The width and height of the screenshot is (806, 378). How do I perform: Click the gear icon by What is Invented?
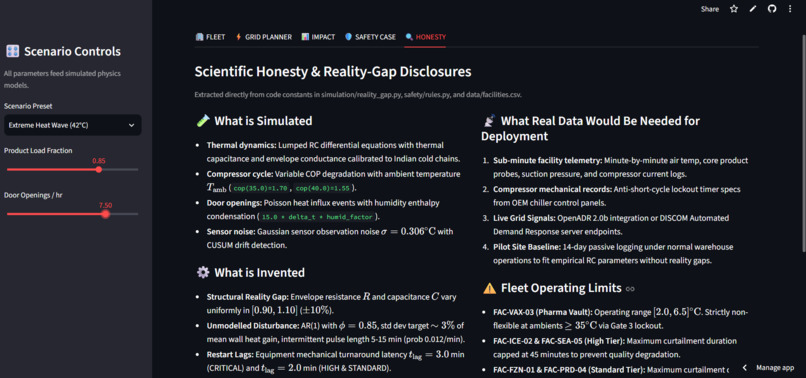click(203, 273)
